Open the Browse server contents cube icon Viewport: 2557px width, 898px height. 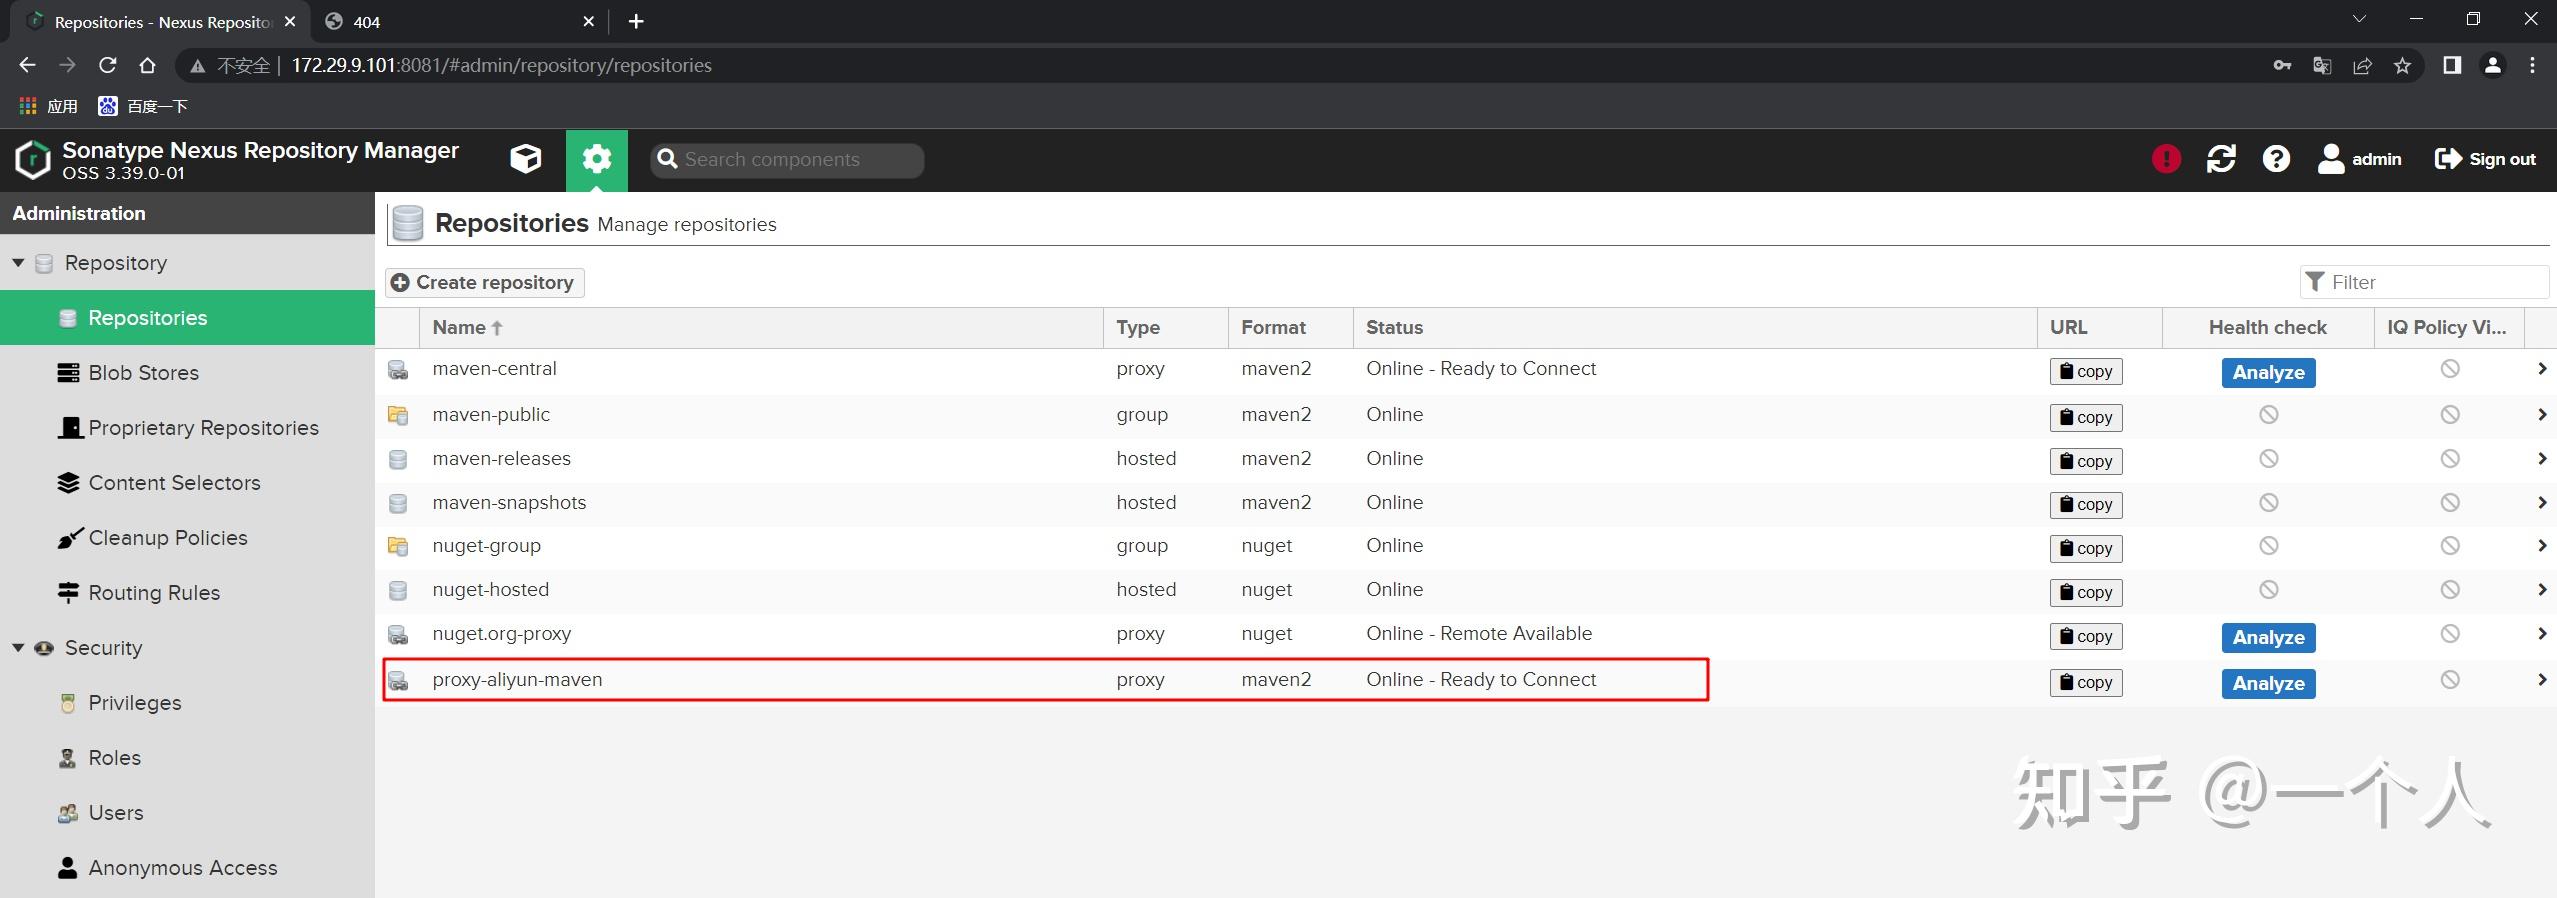tap(525, 160)
